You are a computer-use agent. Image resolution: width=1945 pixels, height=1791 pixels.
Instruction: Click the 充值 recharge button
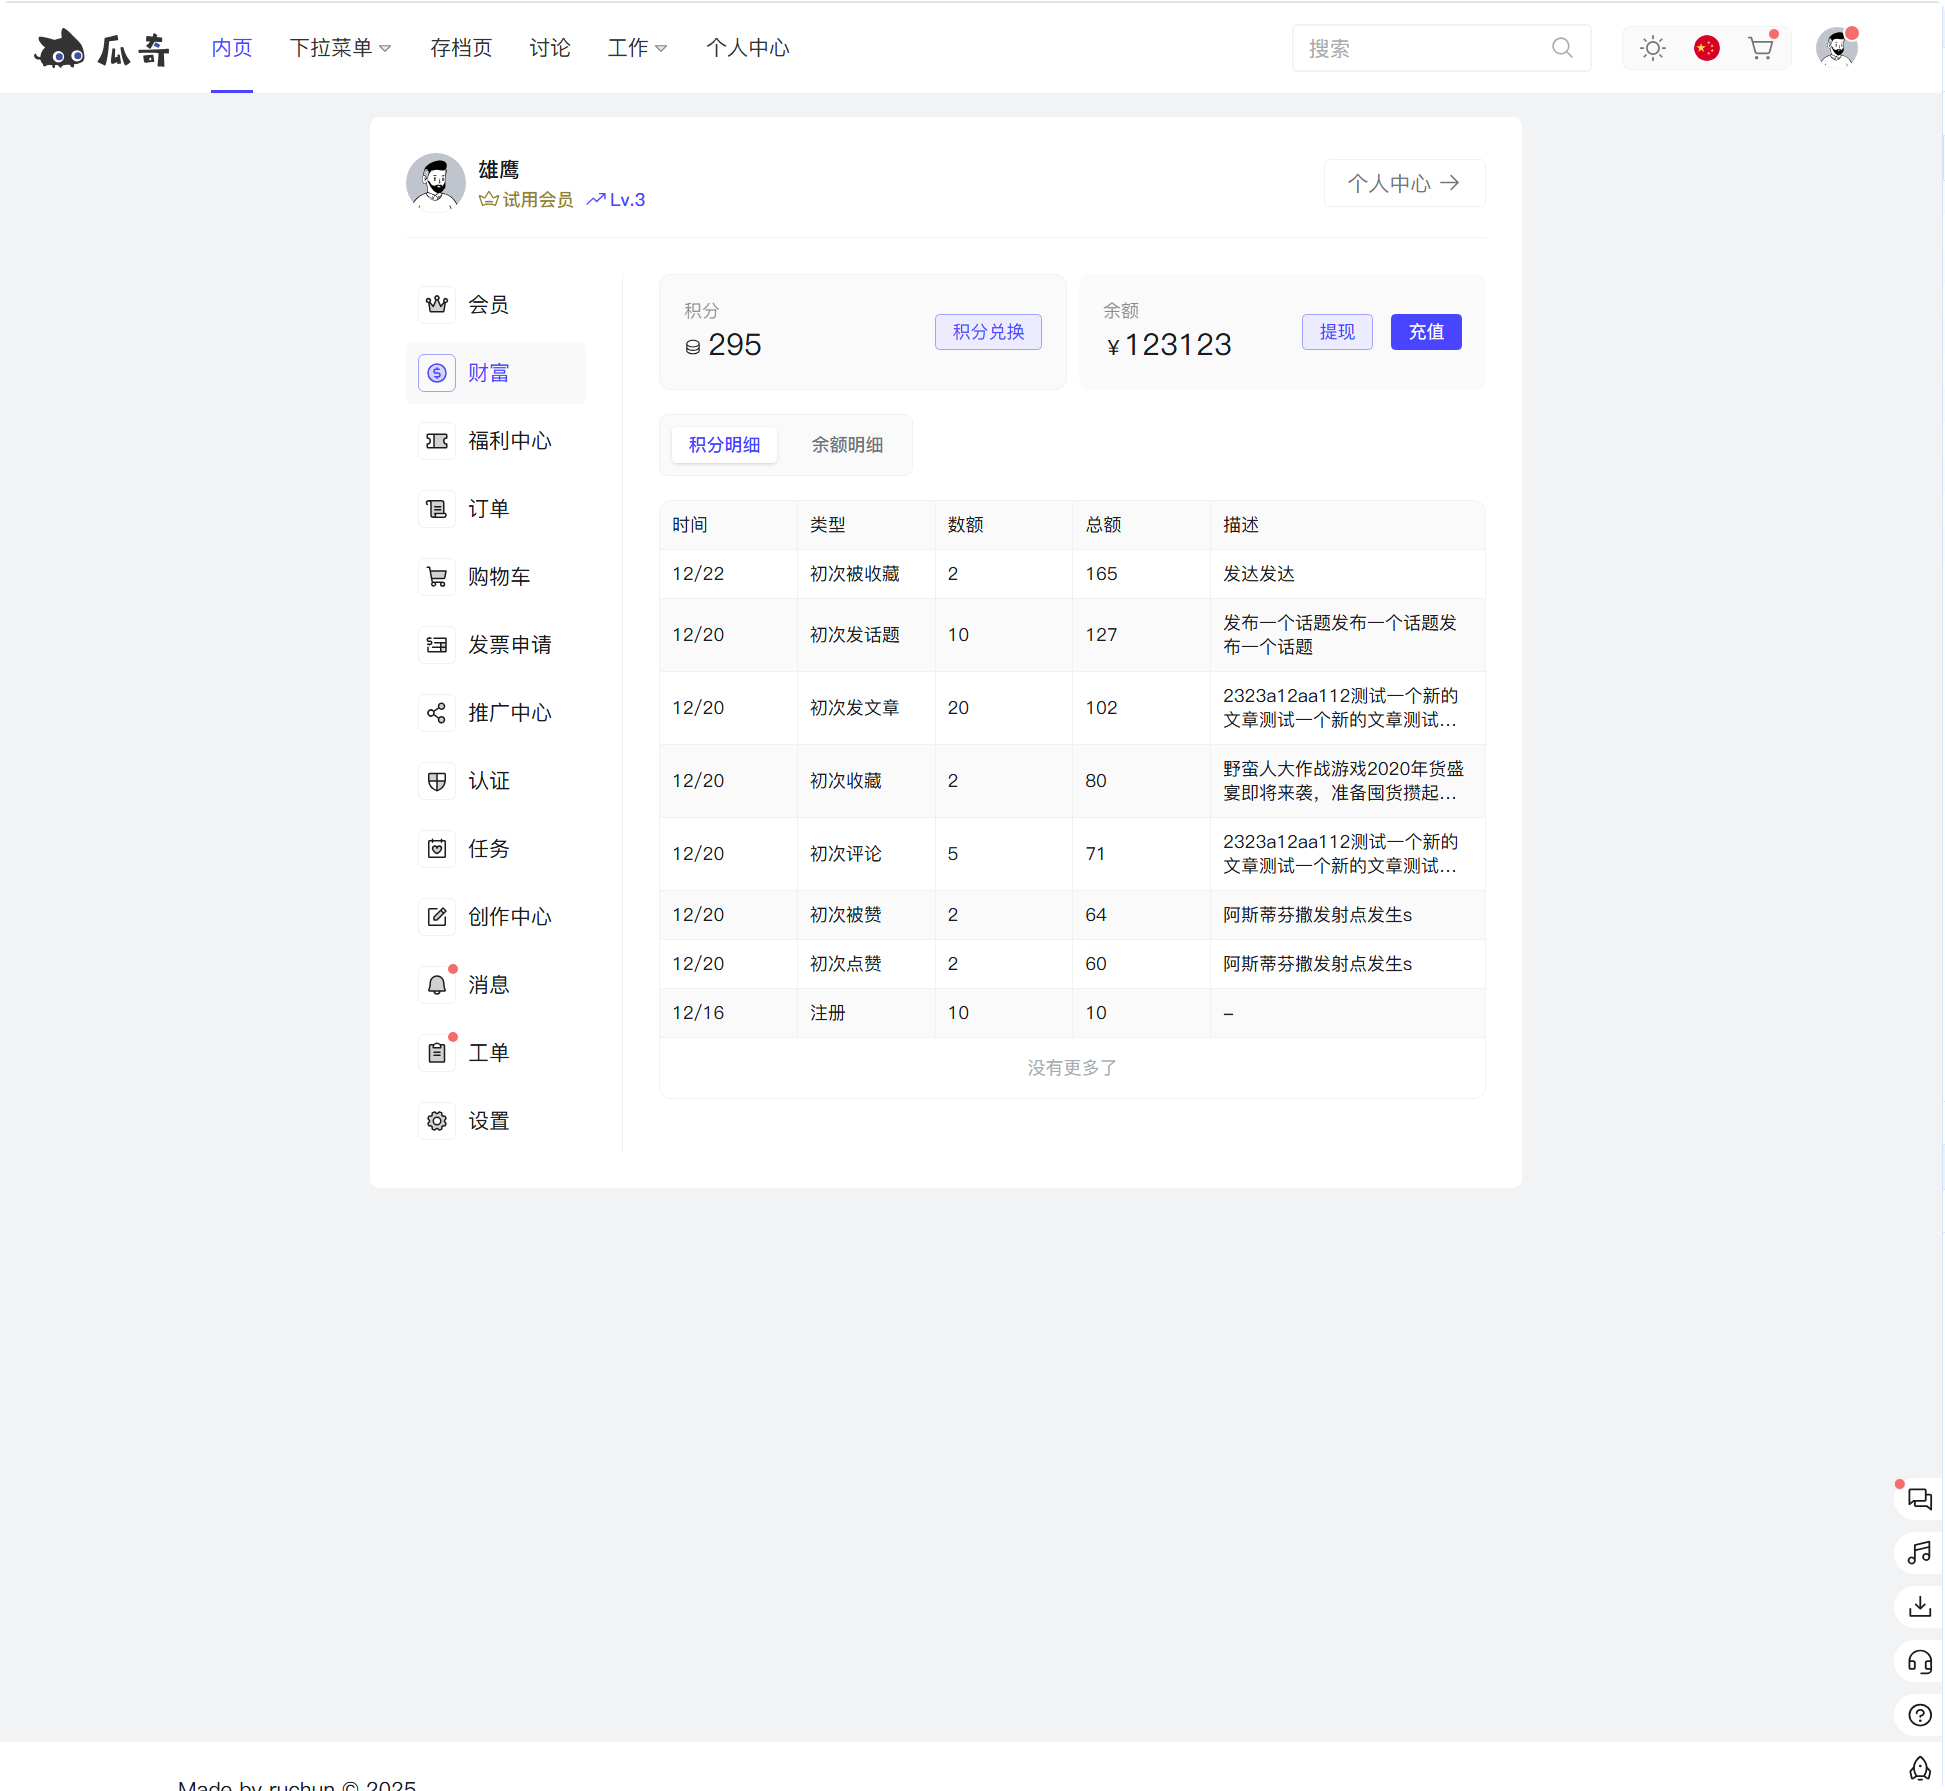tap(1426, 332)
